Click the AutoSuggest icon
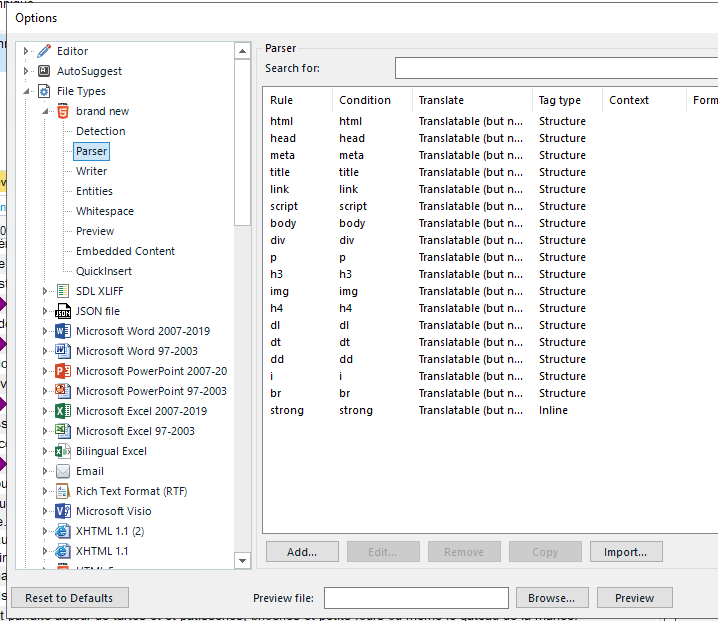 [44, 71]
